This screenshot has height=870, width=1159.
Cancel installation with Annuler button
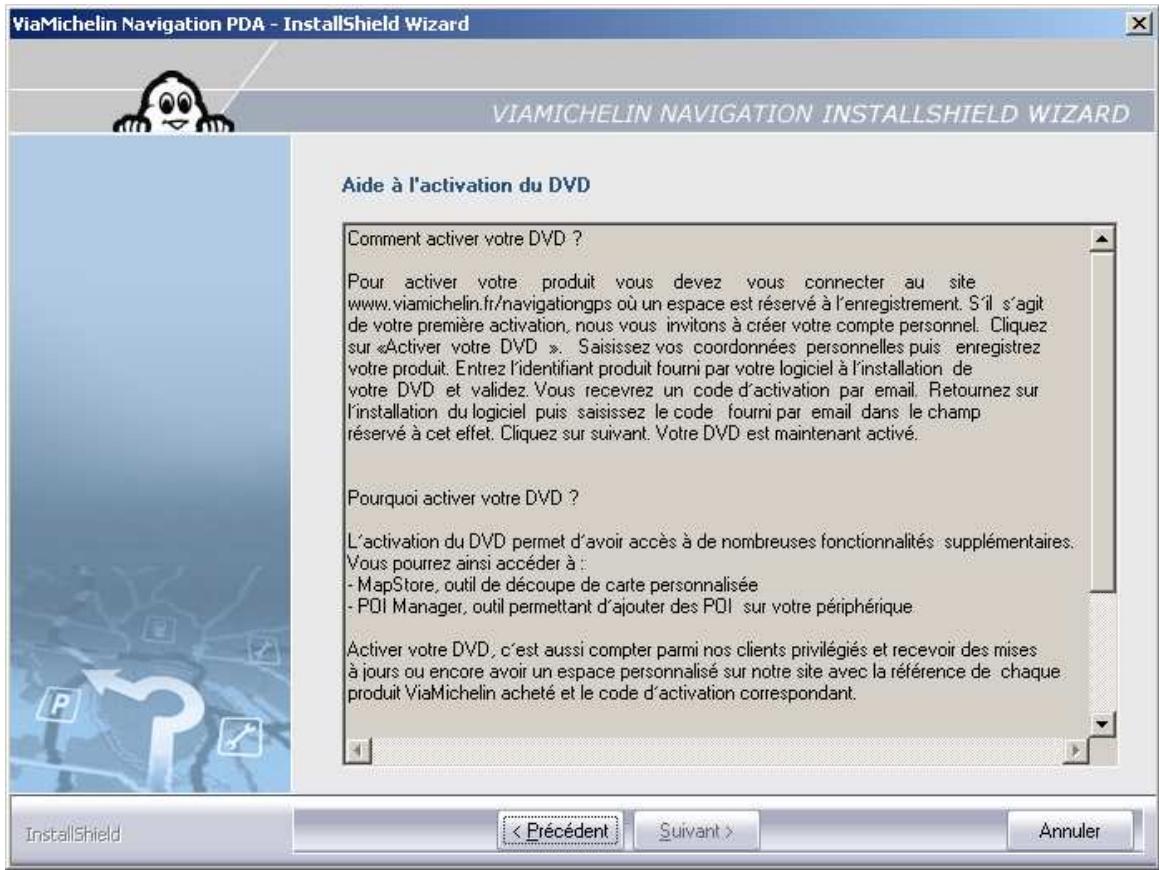(x=1069, y=832)
